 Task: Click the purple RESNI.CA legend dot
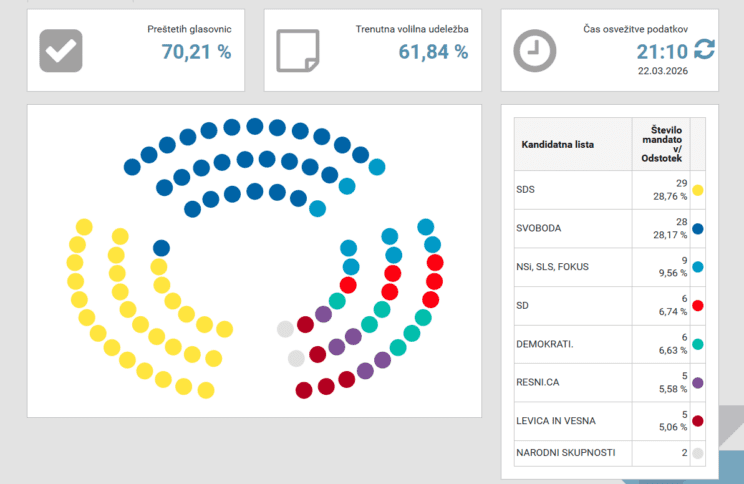tap(697, 383)
